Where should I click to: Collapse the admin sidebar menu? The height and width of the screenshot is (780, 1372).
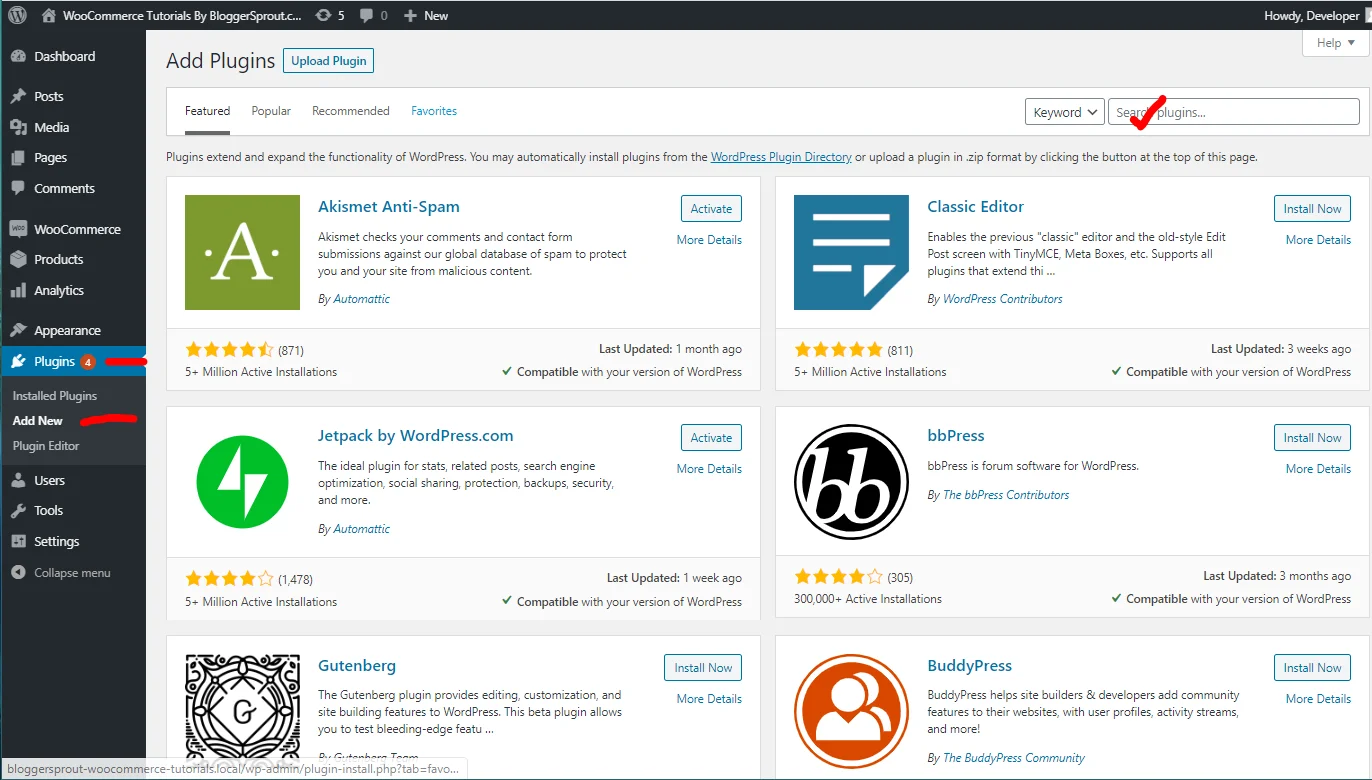[61, 573]
